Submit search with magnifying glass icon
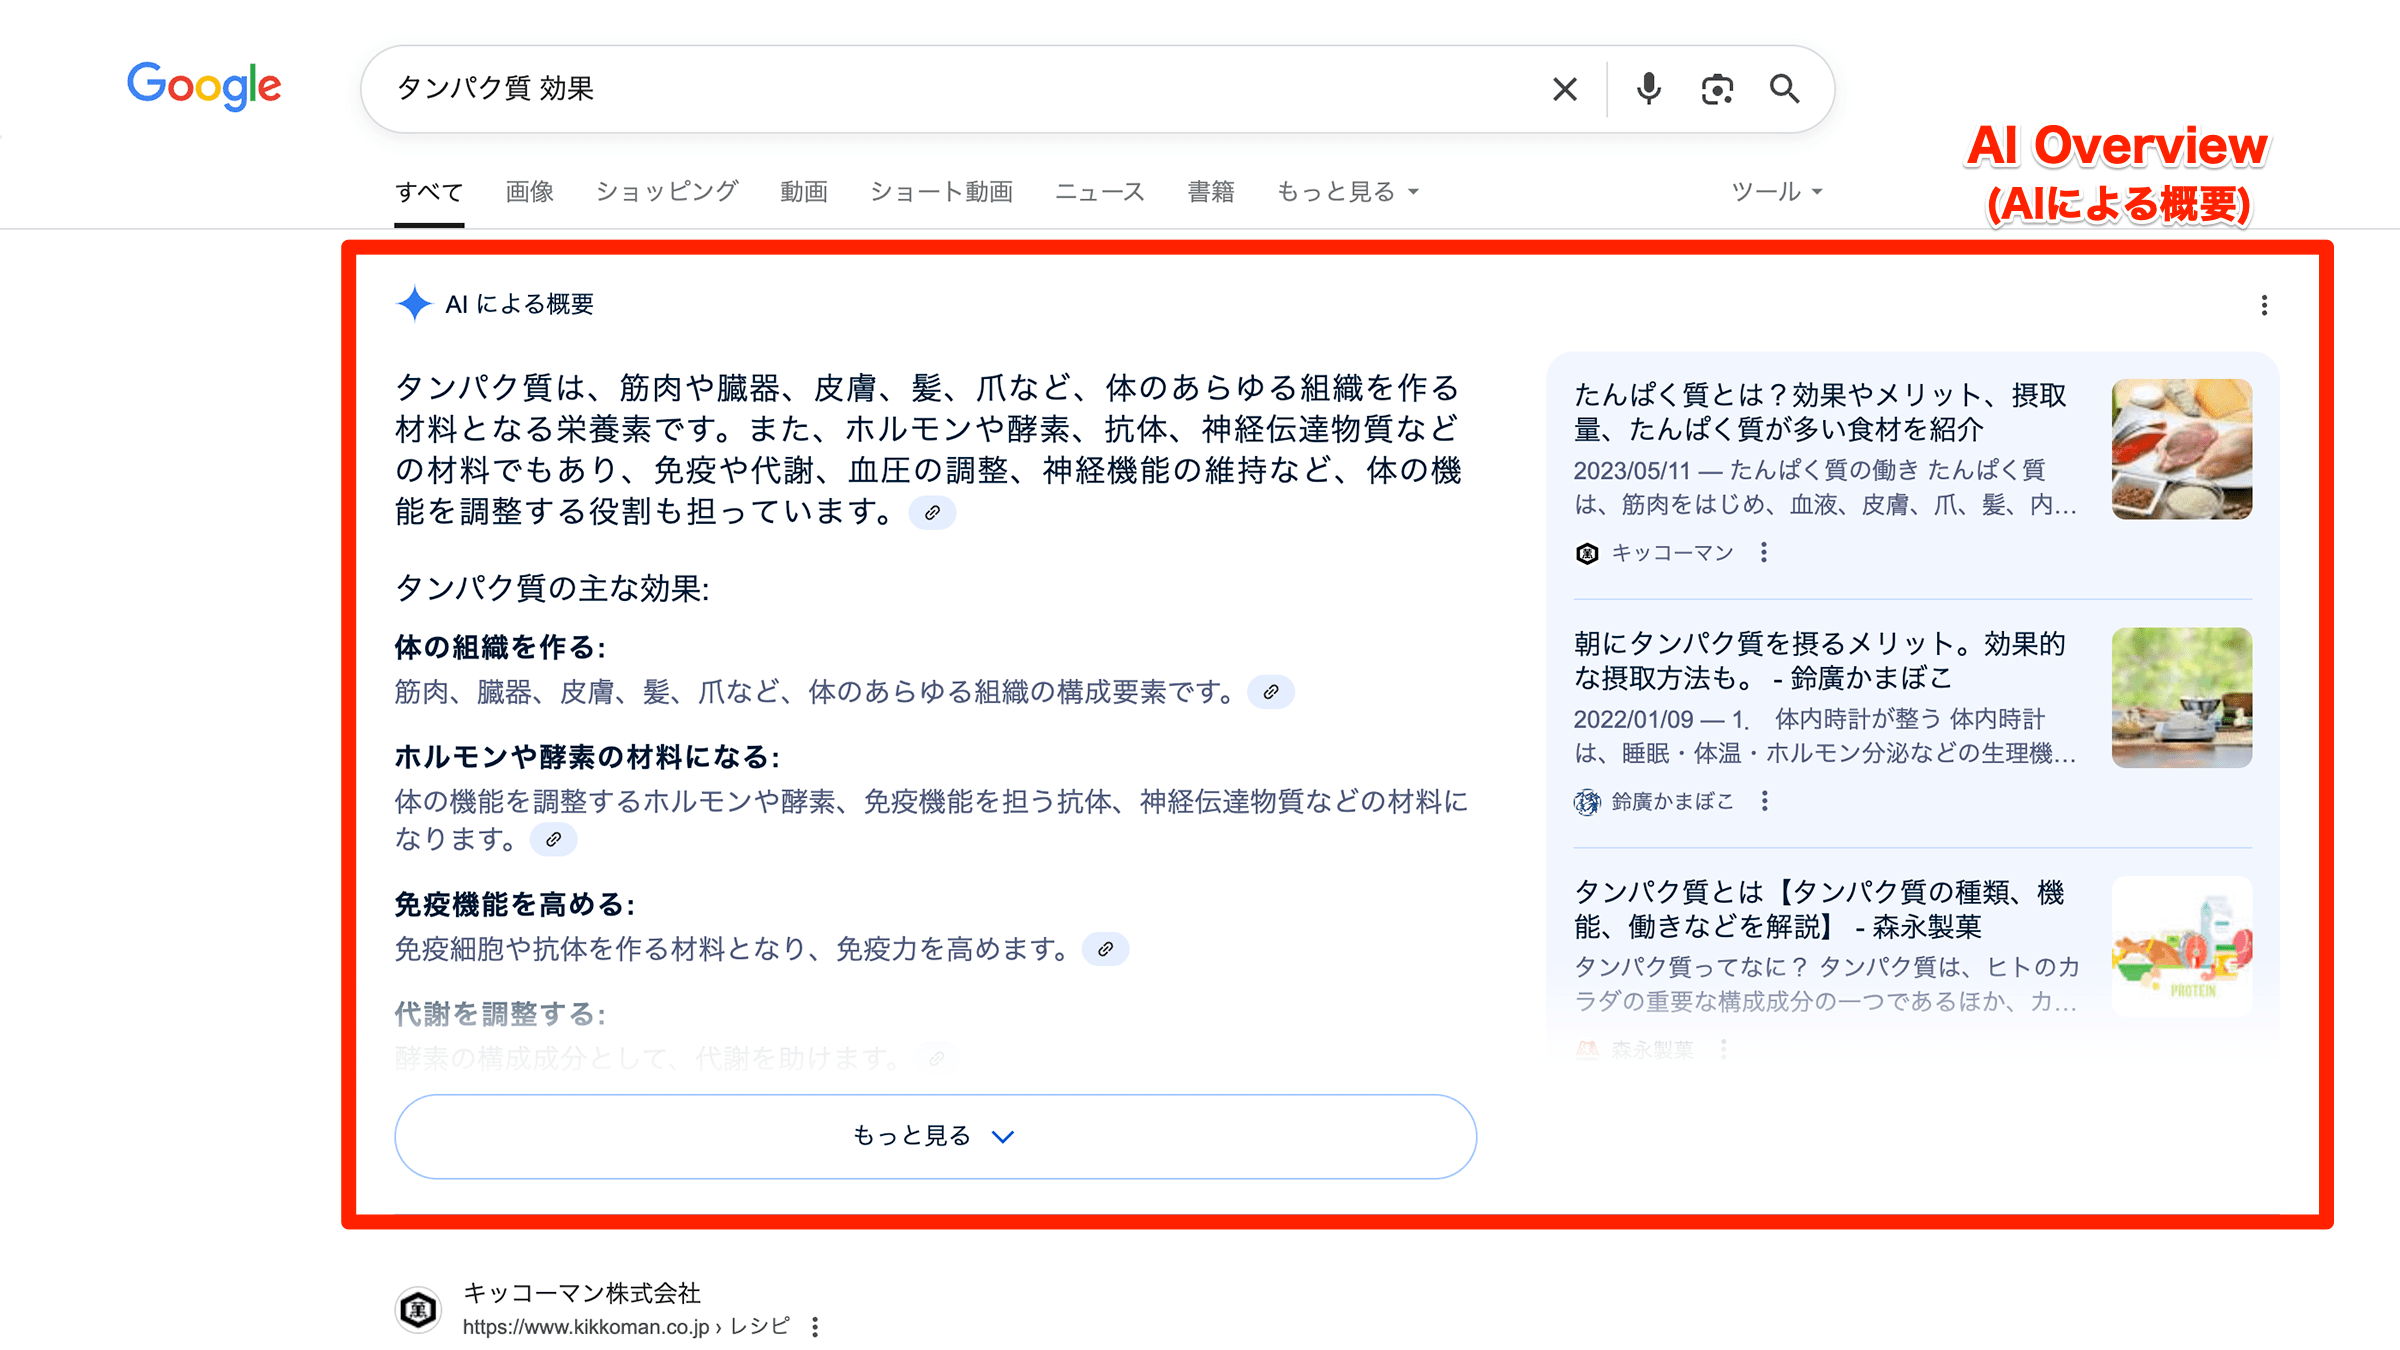This screenshot has width=2400, height=1350. (x=1785, y=89)
